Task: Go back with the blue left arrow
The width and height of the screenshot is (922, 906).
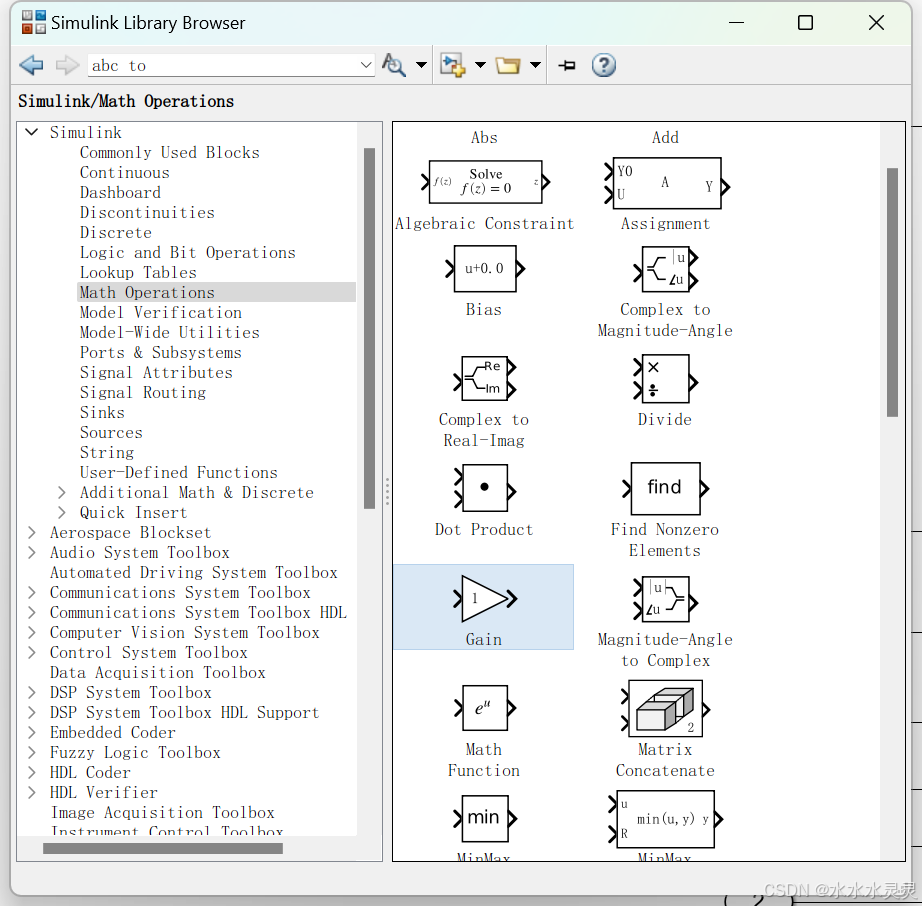Action: click(31, 65)
